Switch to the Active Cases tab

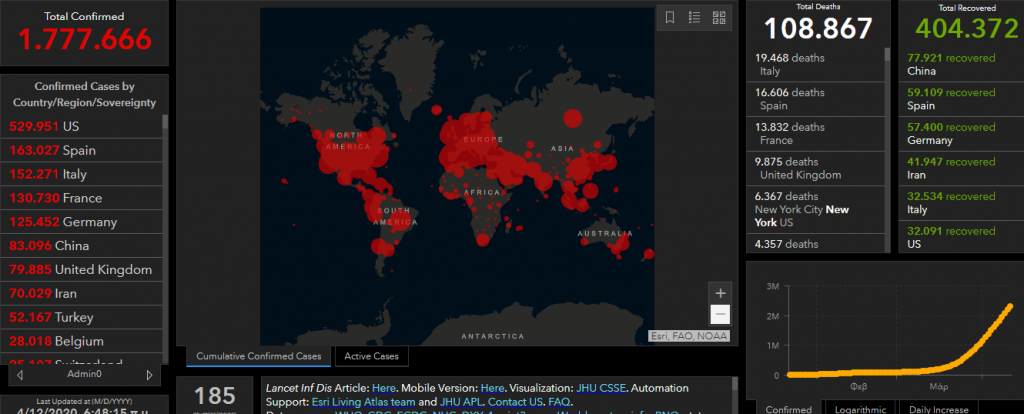371,356
